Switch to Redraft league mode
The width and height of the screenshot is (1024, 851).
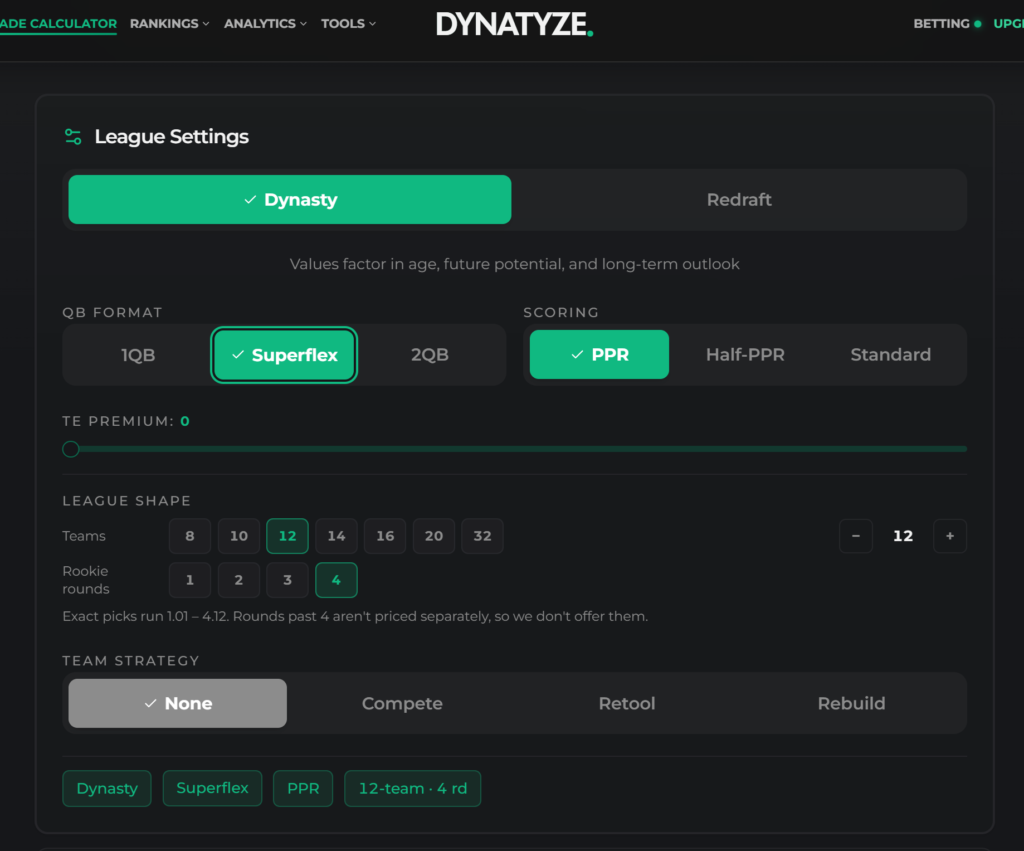pyautogui.click(x=739, y=199)
